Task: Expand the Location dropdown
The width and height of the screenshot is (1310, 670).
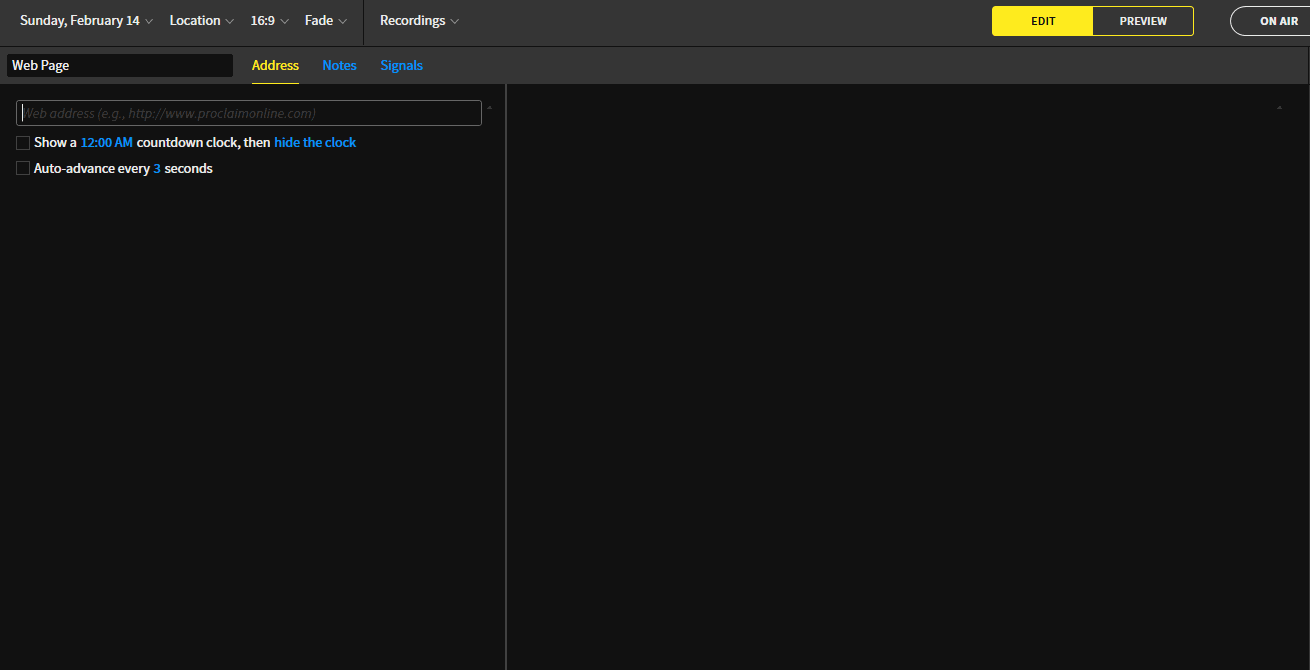Action: point(201,21)
